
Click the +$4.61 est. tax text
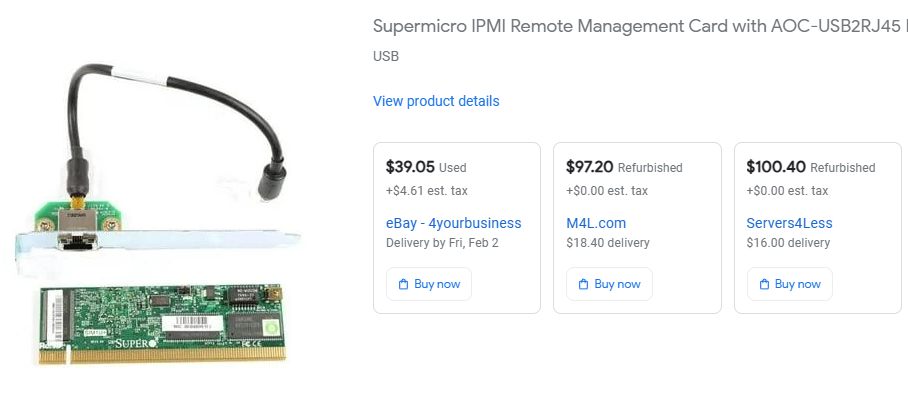click(427, 191)
